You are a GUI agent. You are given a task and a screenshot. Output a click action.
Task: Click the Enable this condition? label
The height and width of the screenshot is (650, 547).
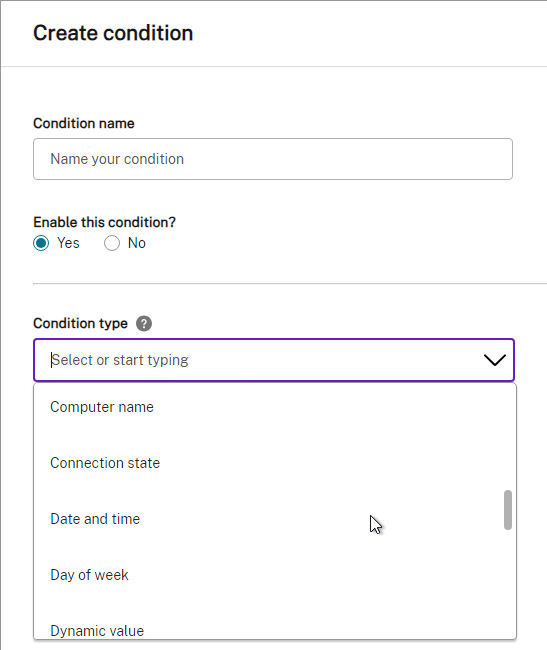[x=104, y=222]
